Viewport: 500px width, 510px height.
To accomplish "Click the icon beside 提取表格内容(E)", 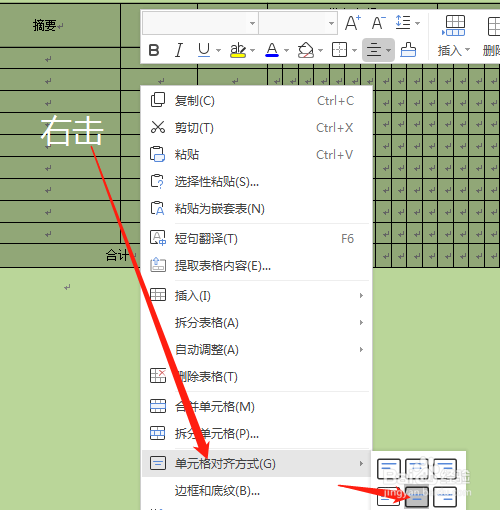I will pos(158,265).
